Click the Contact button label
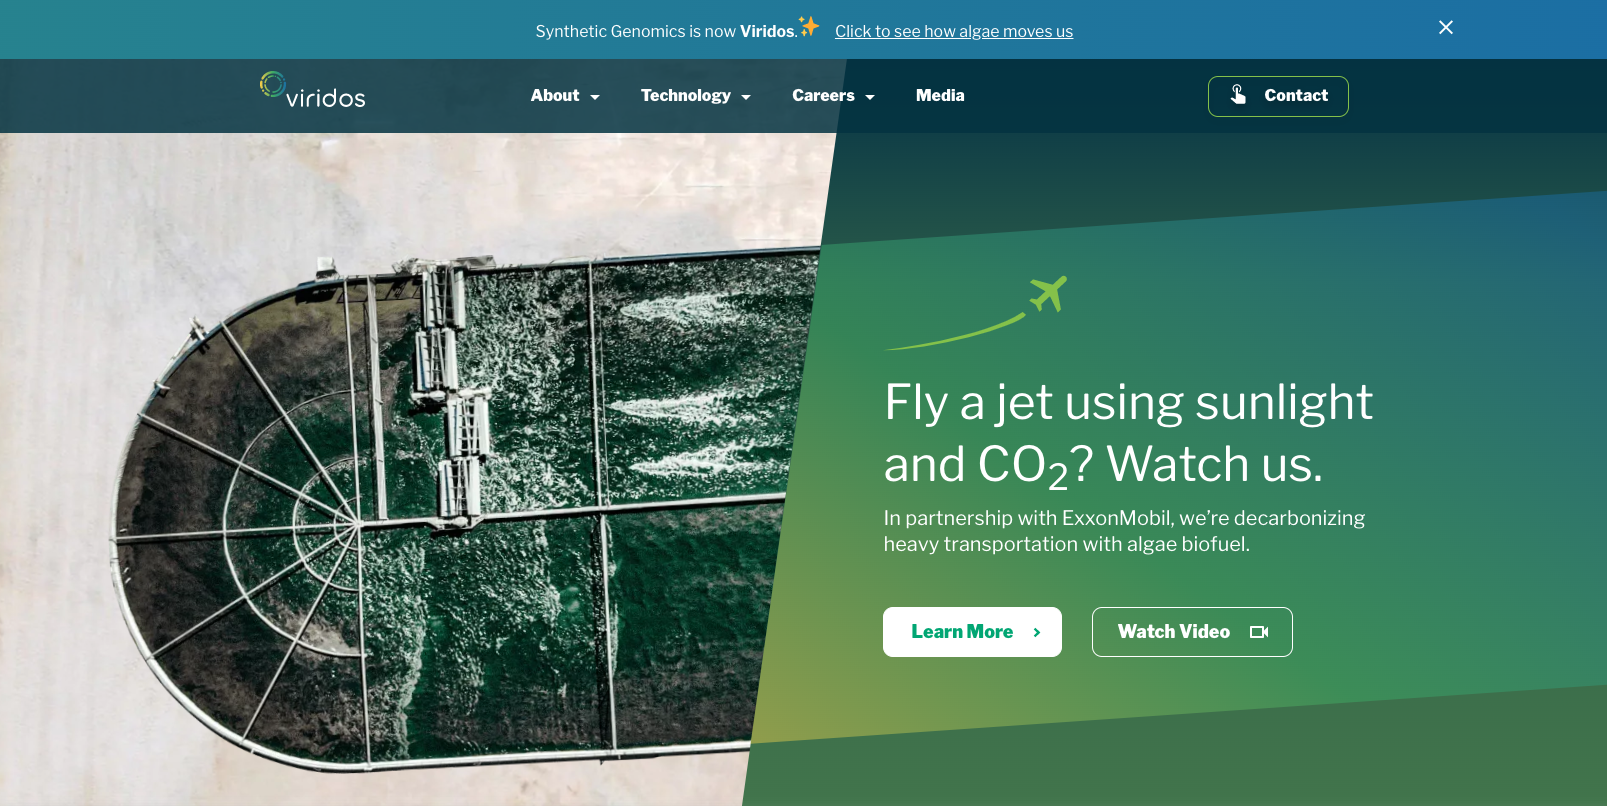 pos(1296,95)
